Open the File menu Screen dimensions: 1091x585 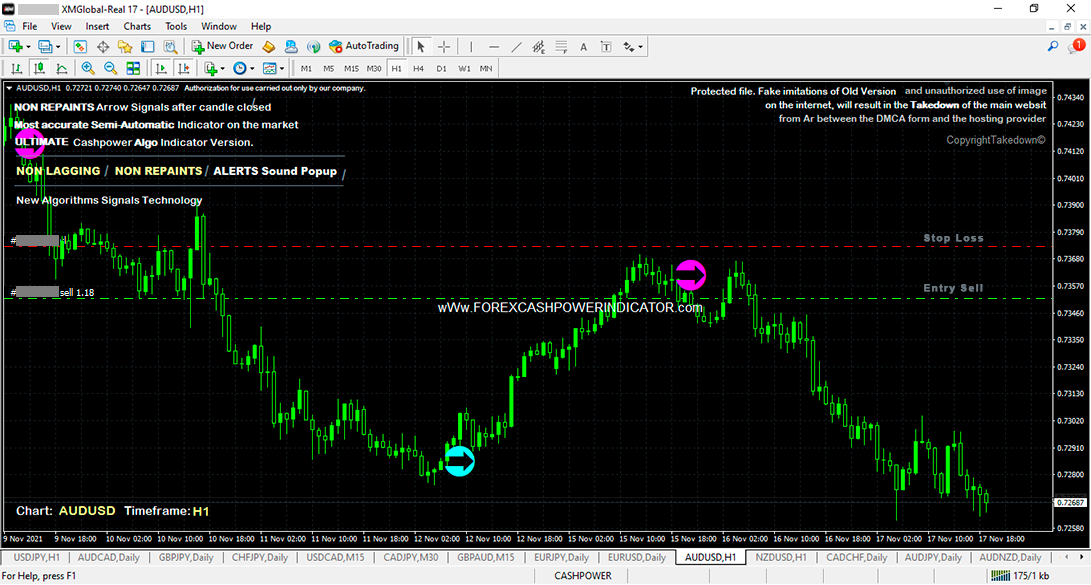[30, 26]
